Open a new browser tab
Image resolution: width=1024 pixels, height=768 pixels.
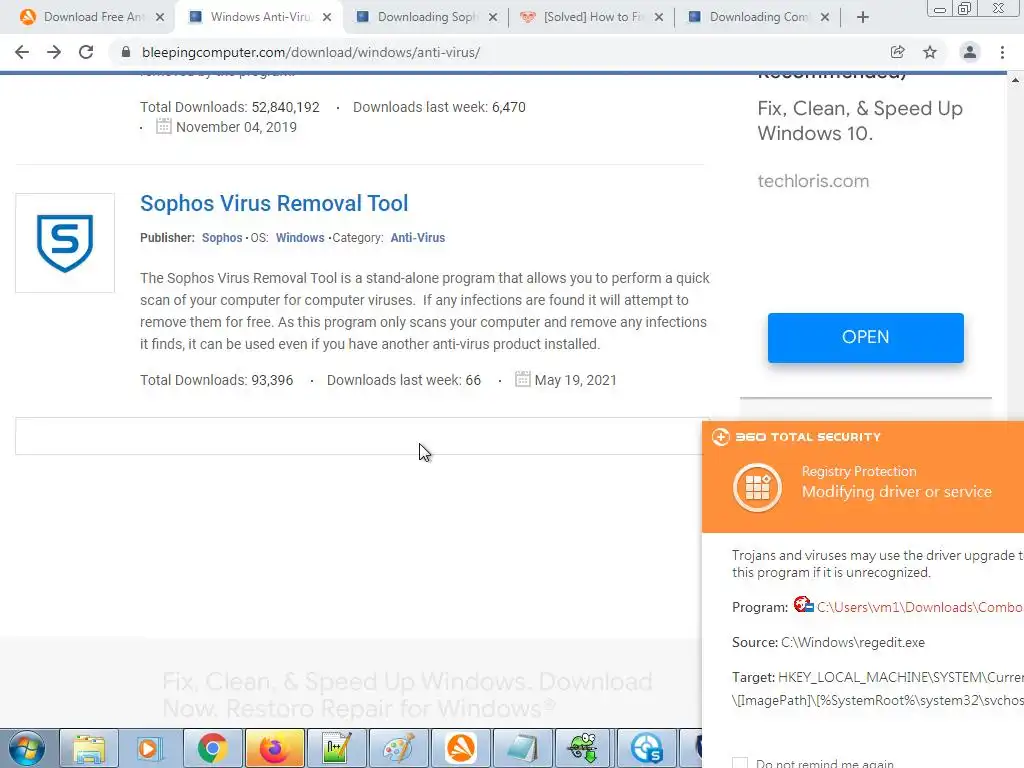point(863,17)
